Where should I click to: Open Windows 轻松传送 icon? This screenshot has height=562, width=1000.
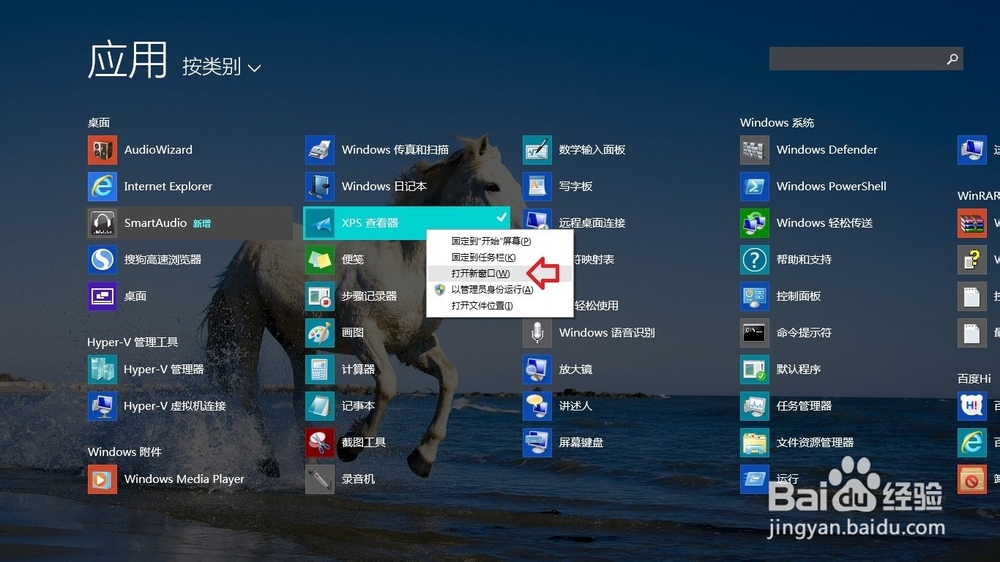(754, 223)
